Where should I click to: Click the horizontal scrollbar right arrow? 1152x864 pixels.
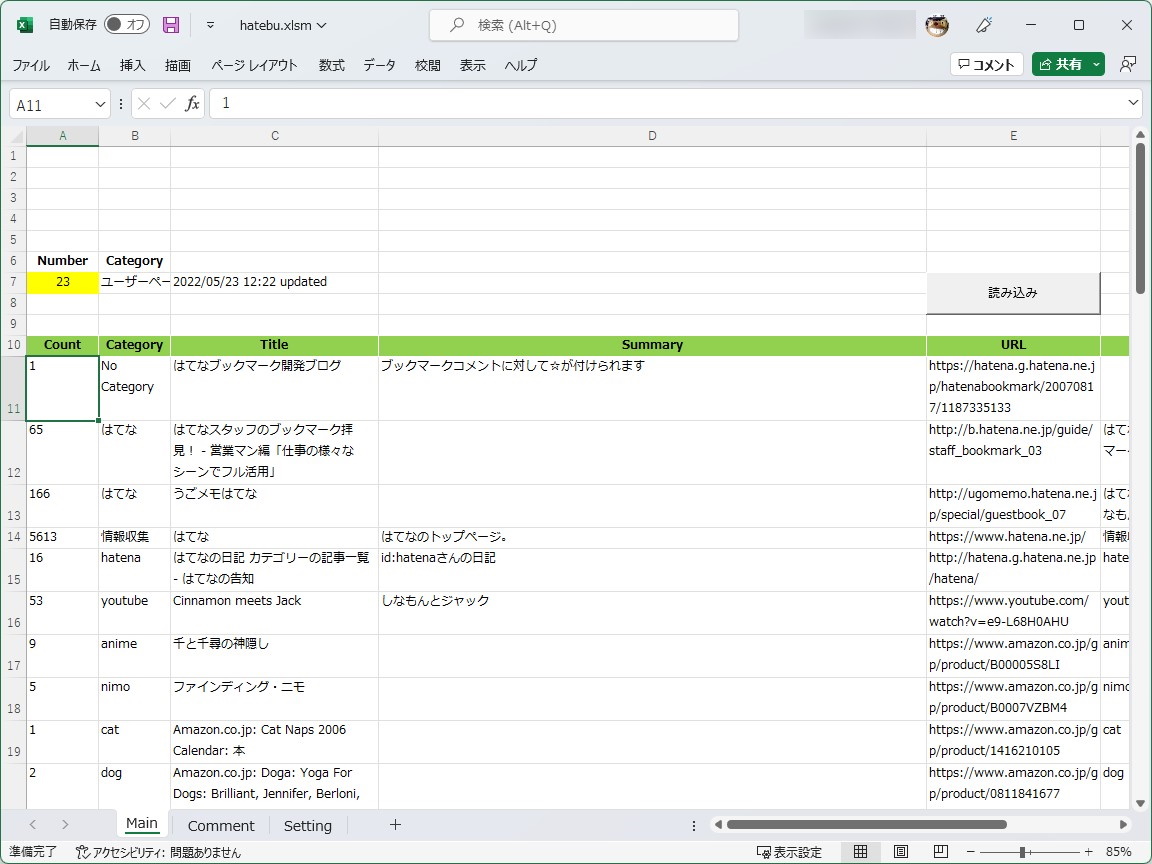tap(1123, 824)
